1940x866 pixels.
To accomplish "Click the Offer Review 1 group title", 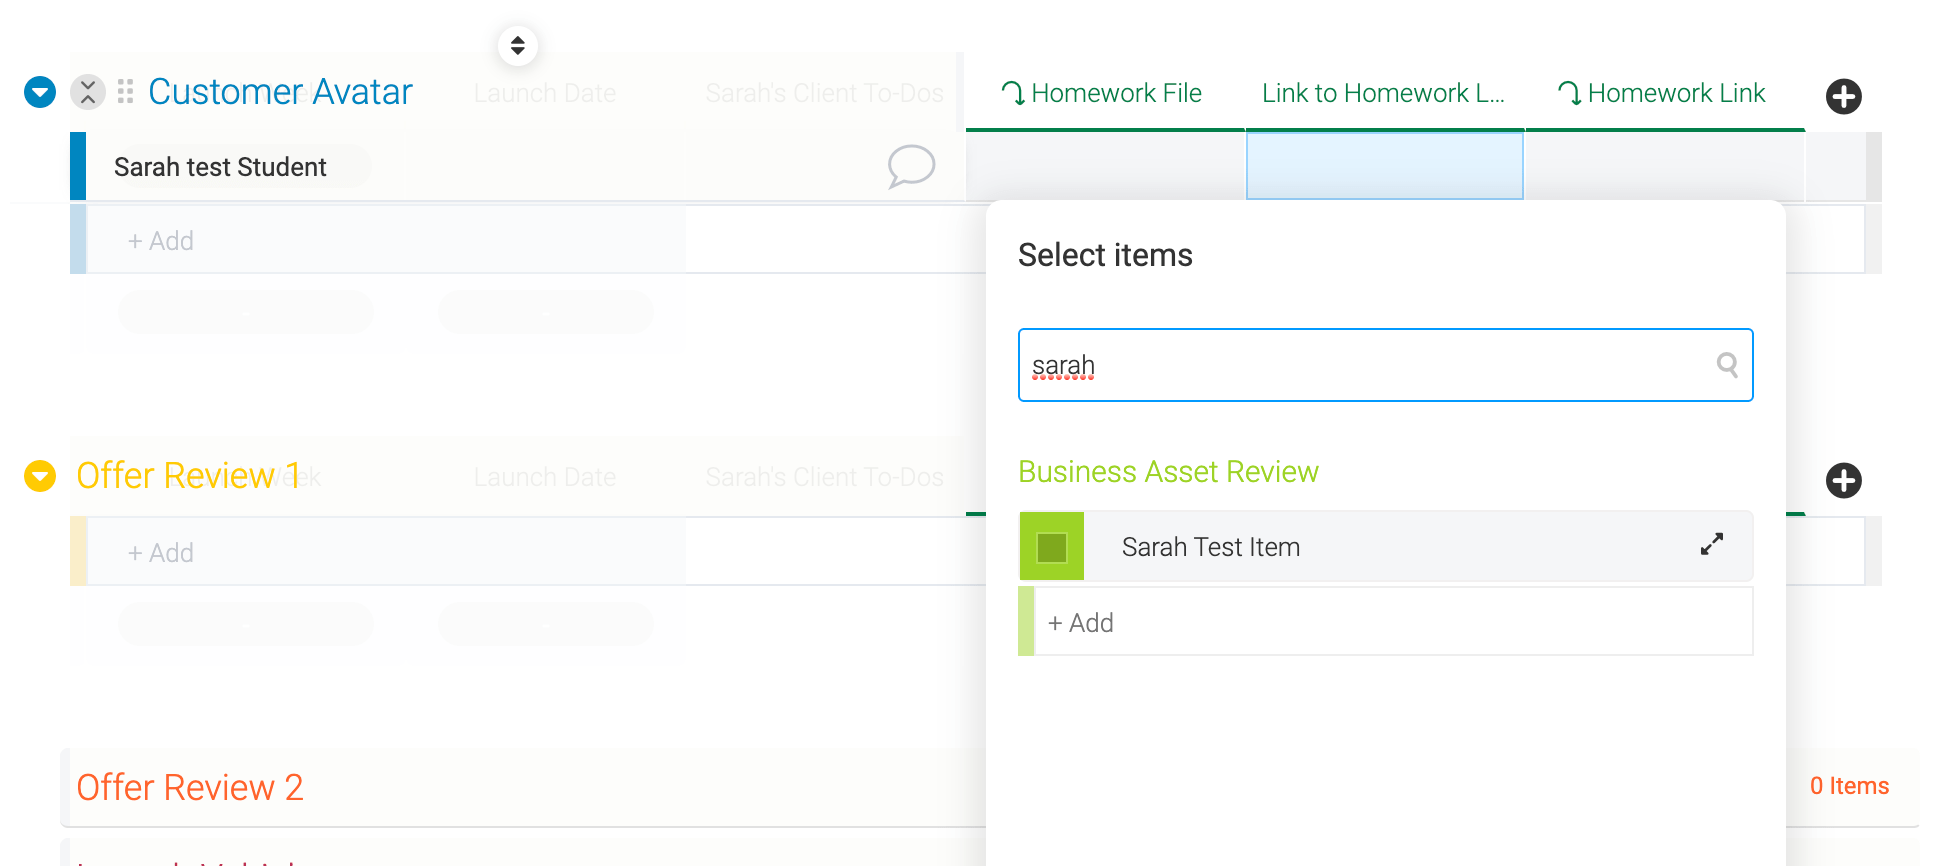I will 188,476.
